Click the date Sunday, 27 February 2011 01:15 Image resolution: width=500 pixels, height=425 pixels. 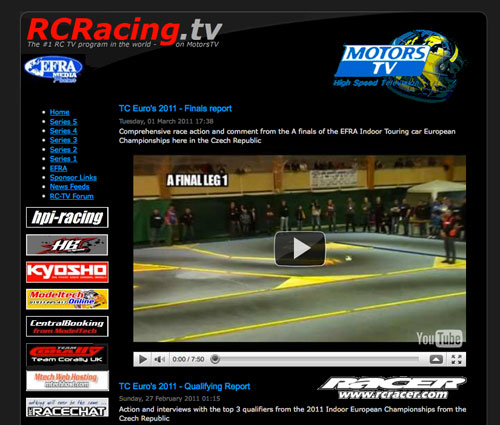click(169, 399)
